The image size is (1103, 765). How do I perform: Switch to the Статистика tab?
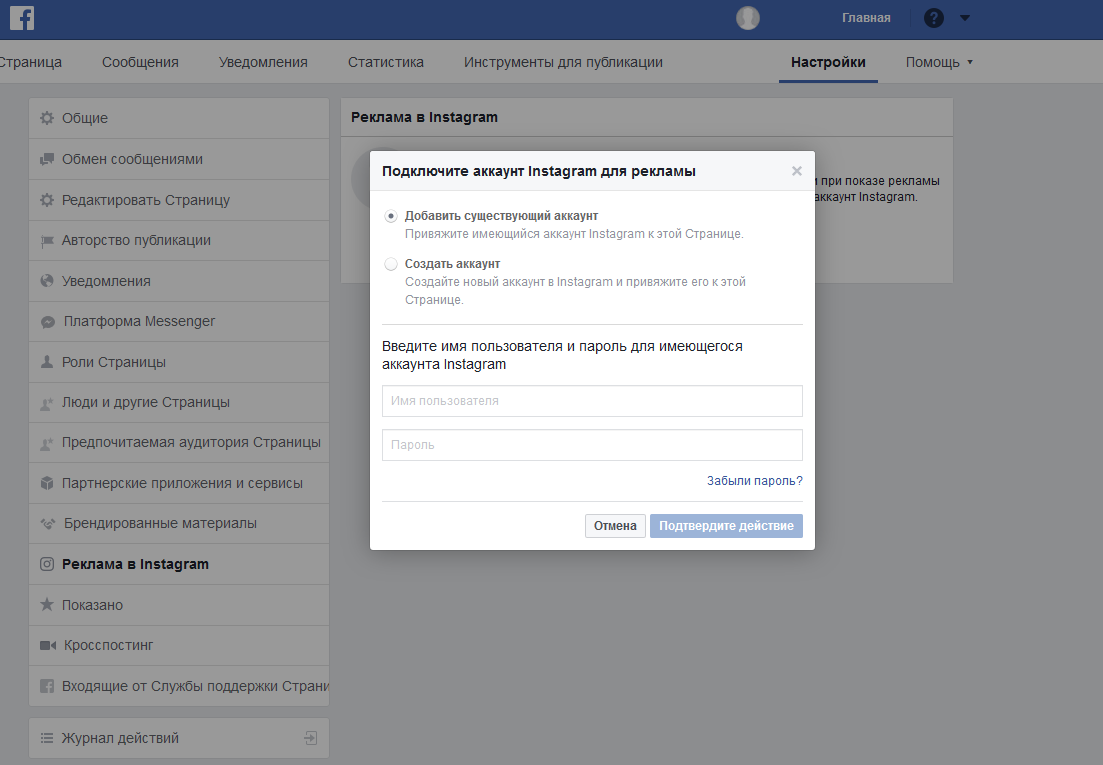(385, 62)
